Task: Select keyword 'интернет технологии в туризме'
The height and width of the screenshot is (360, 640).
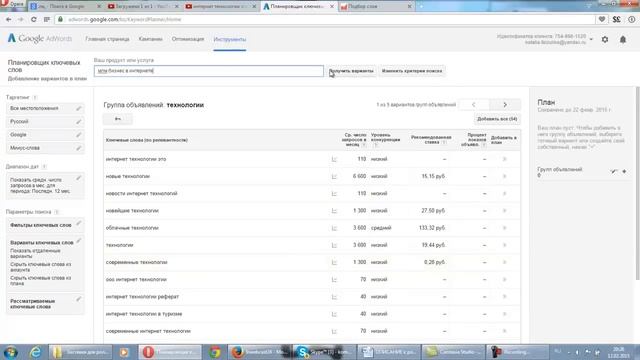Action: [144, 314]
